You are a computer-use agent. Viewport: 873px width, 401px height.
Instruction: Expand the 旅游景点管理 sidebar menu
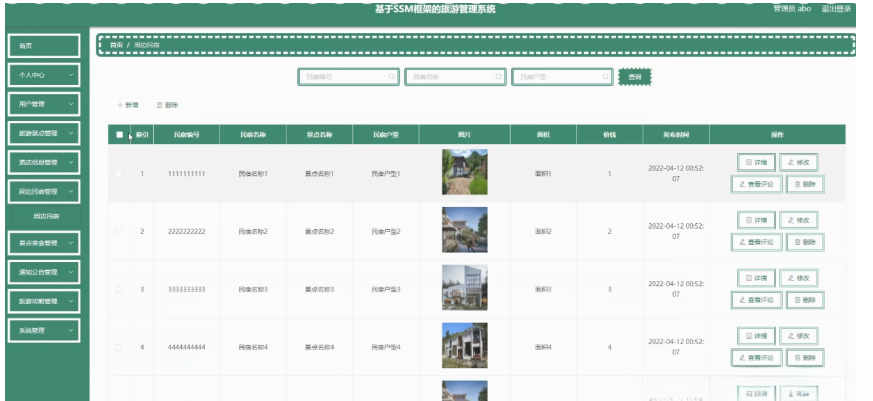[x=43, y=133]
